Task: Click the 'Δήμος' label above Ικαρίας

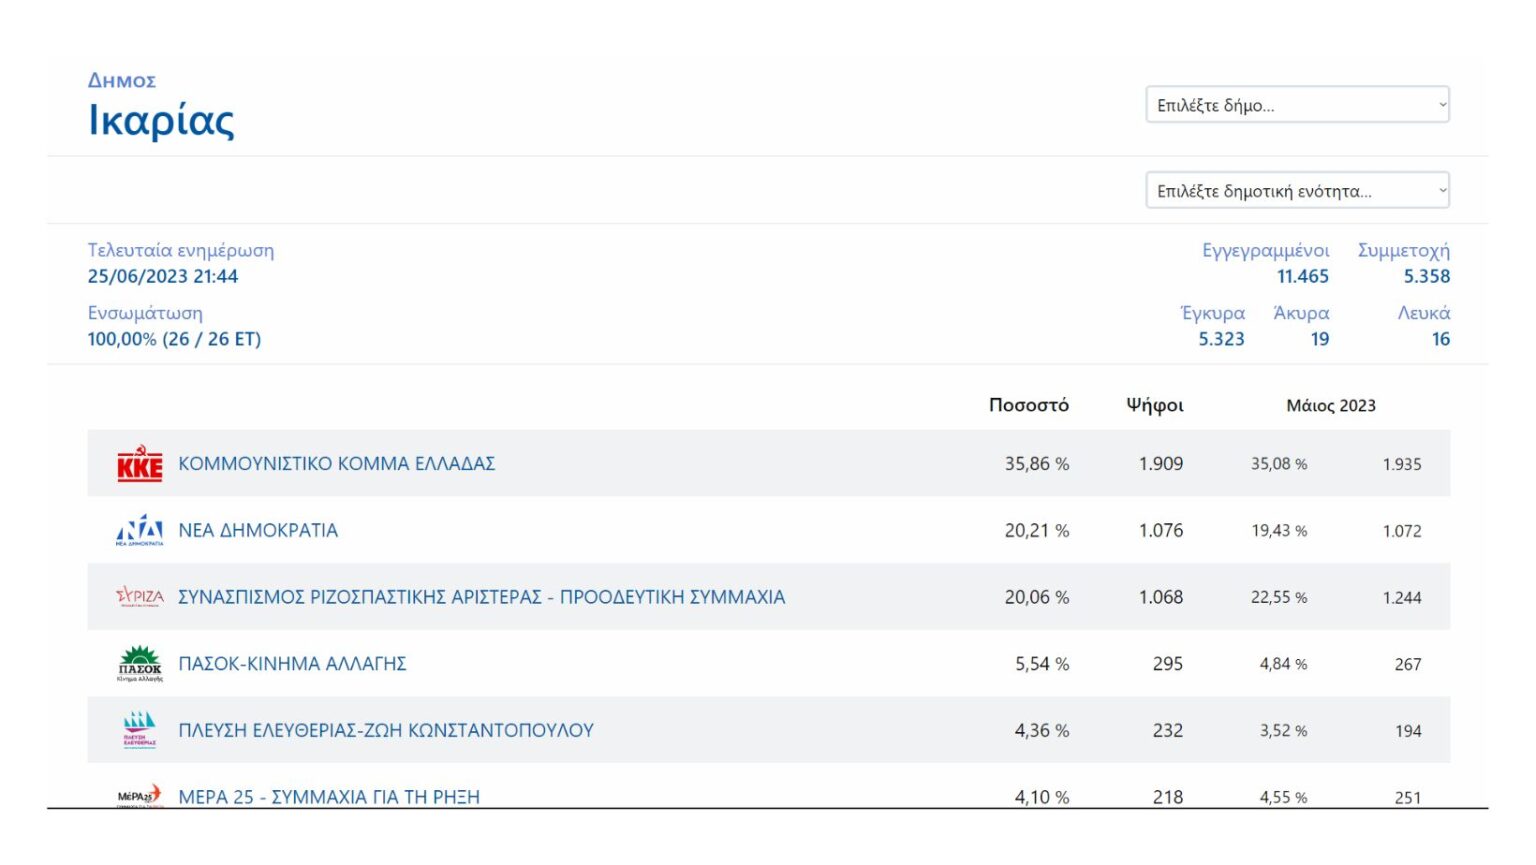Action: (x=122, y=80)
